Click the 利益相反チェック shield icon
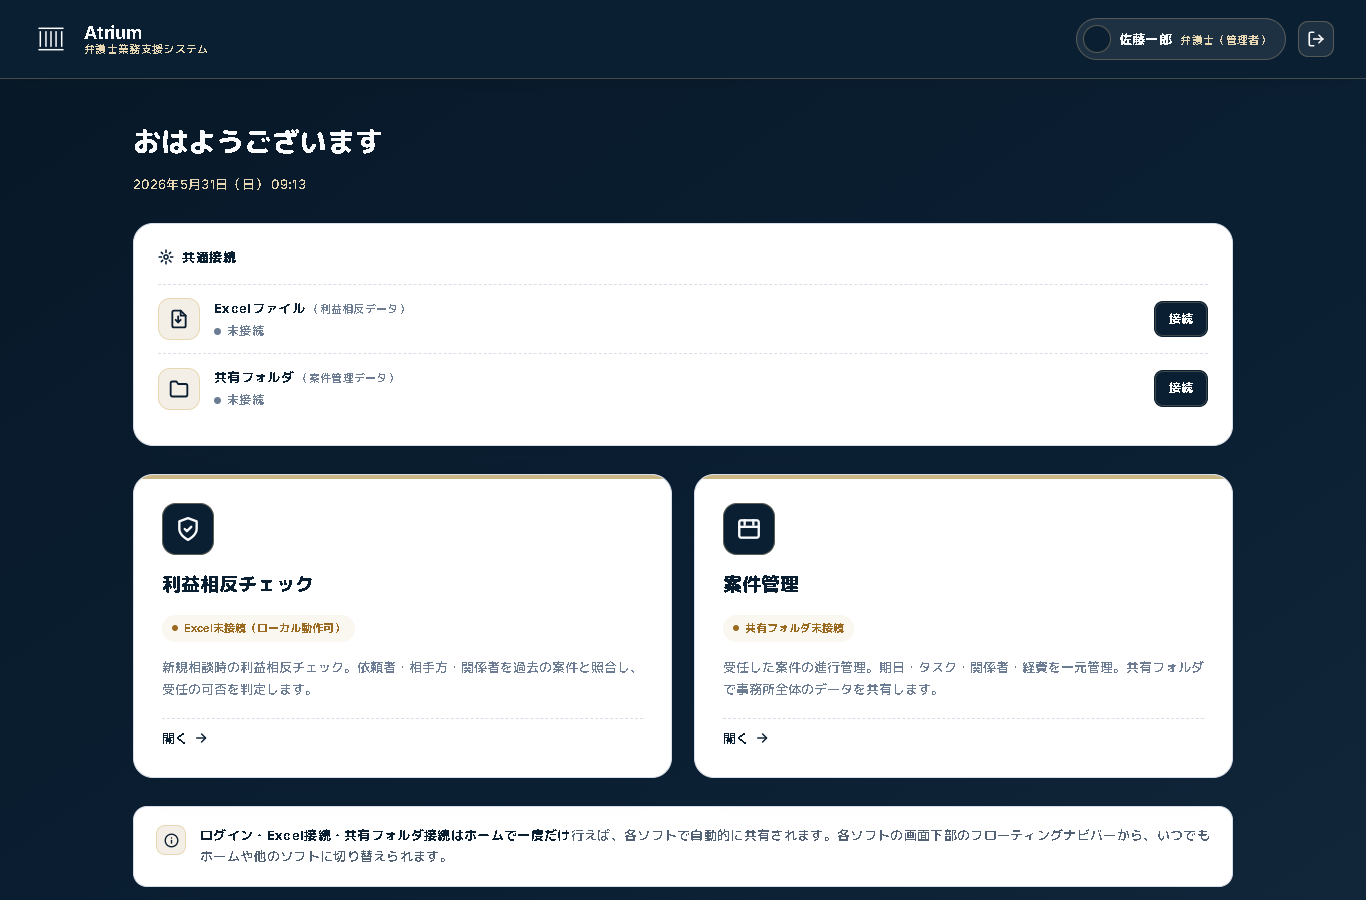 [x=188, y=529]
